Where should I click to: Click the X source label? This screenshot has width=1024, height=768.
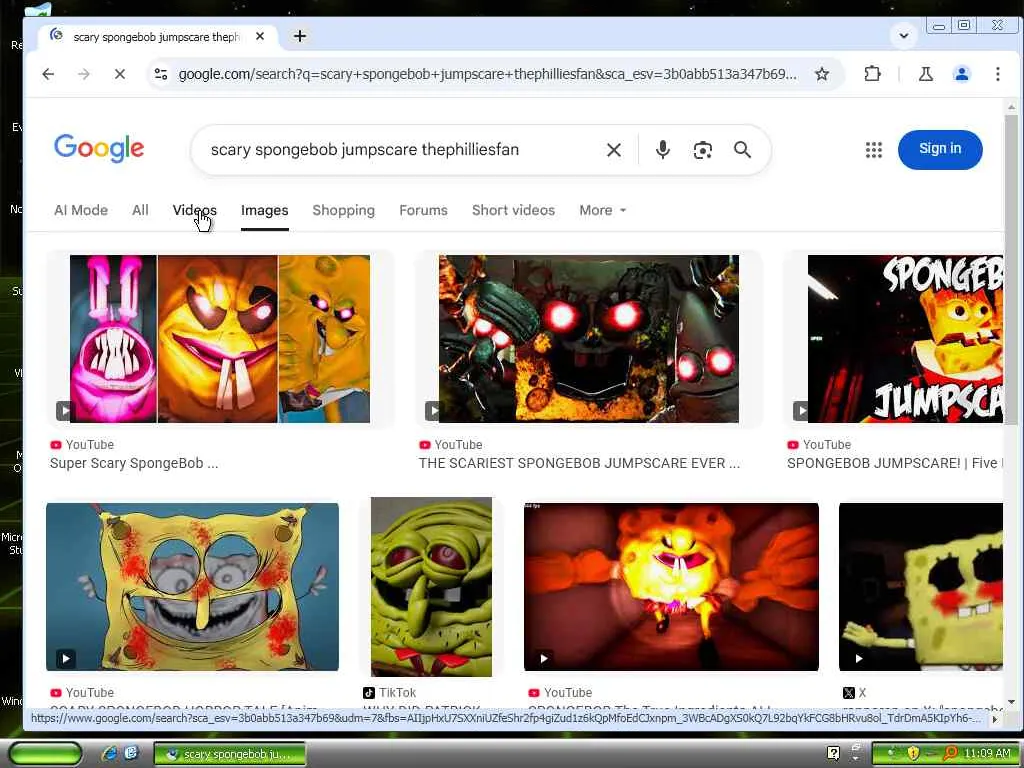pos(854,693)
